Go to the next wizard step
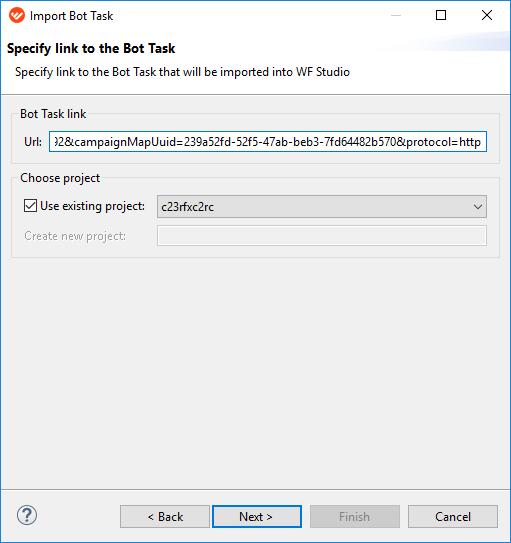511x543 pixels. [257, 516]
